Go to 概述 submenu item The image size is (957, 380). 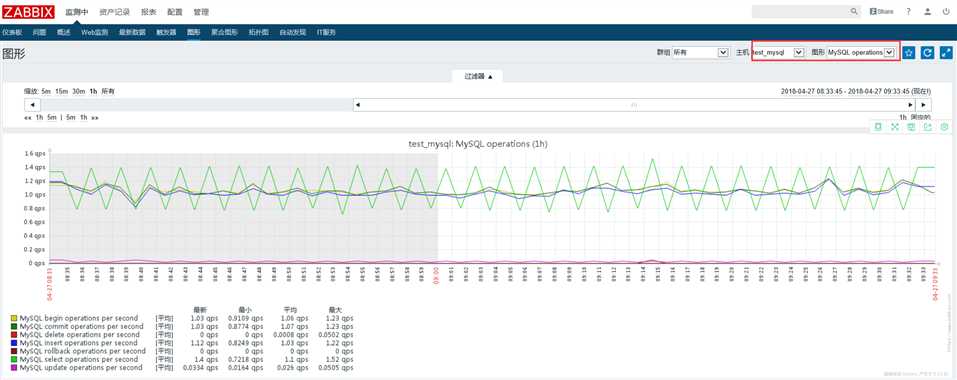(x=64, y=32)
